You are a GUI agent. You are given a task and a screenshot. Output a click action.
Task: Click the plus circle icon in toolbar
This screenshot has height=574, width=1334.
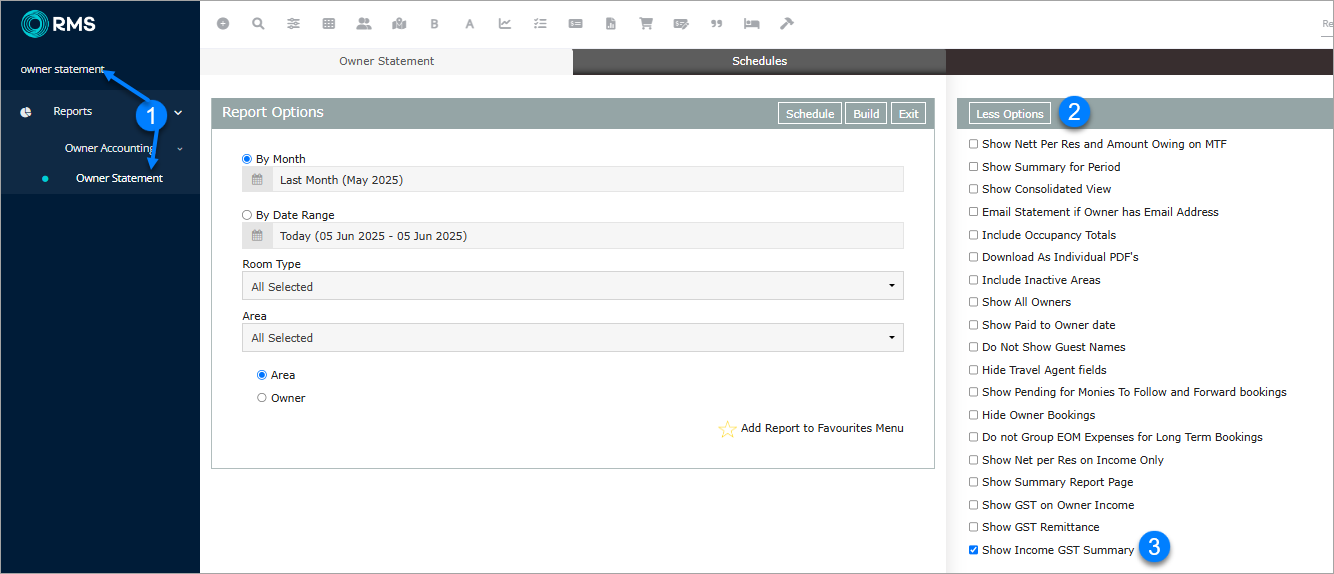point(223,24)
